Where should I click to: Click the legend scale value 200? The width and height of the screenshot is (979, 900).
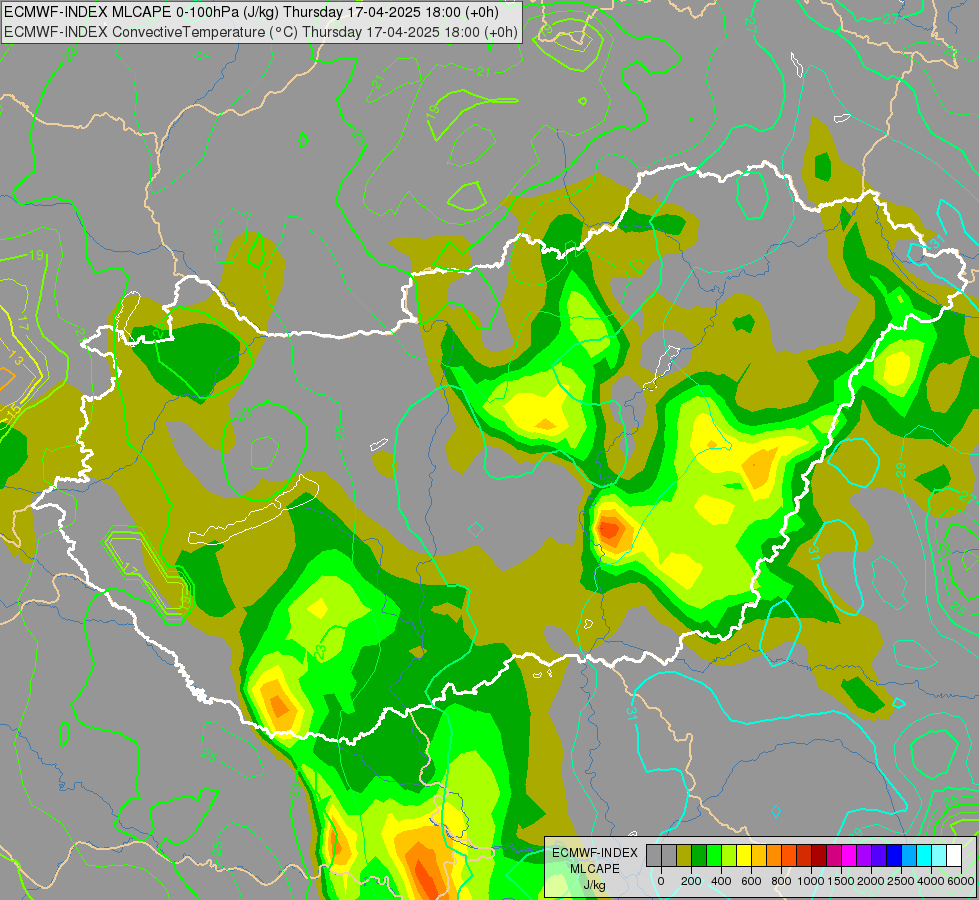[x=691, y=881]
